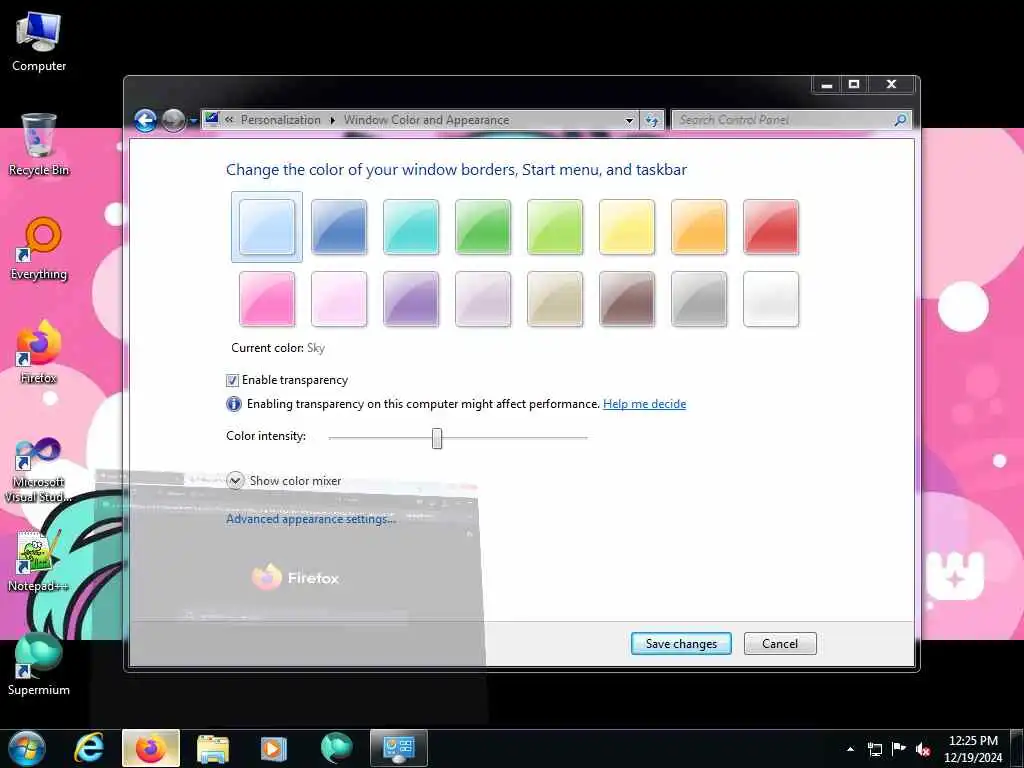Select the Supermium desktop shortcut
Screen dimensions: 1024x768
click(x=39, y=665)
